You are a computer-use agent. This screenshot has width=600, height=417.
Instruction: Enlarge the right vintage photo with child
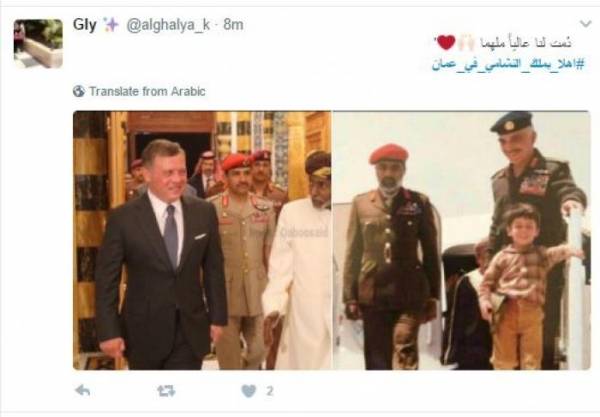tap(461, 240)
